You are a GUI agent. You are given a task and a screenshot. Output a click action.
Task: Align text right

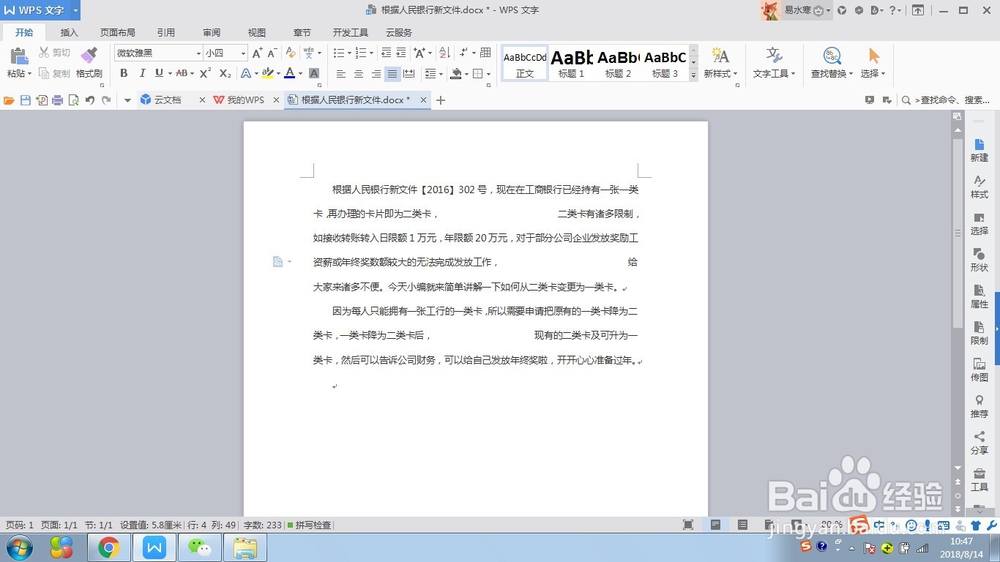[x=376, y=74]
